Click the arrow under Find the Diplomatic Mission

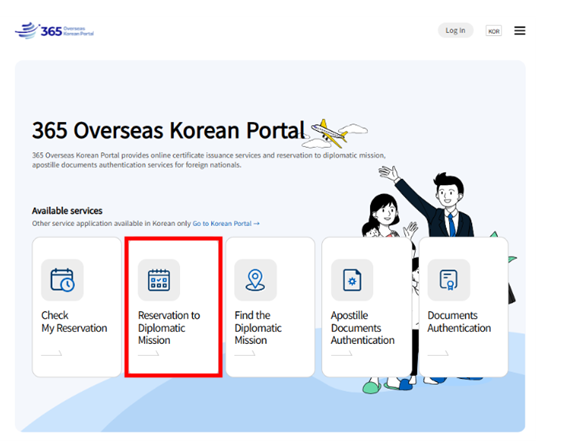point(245,353)
